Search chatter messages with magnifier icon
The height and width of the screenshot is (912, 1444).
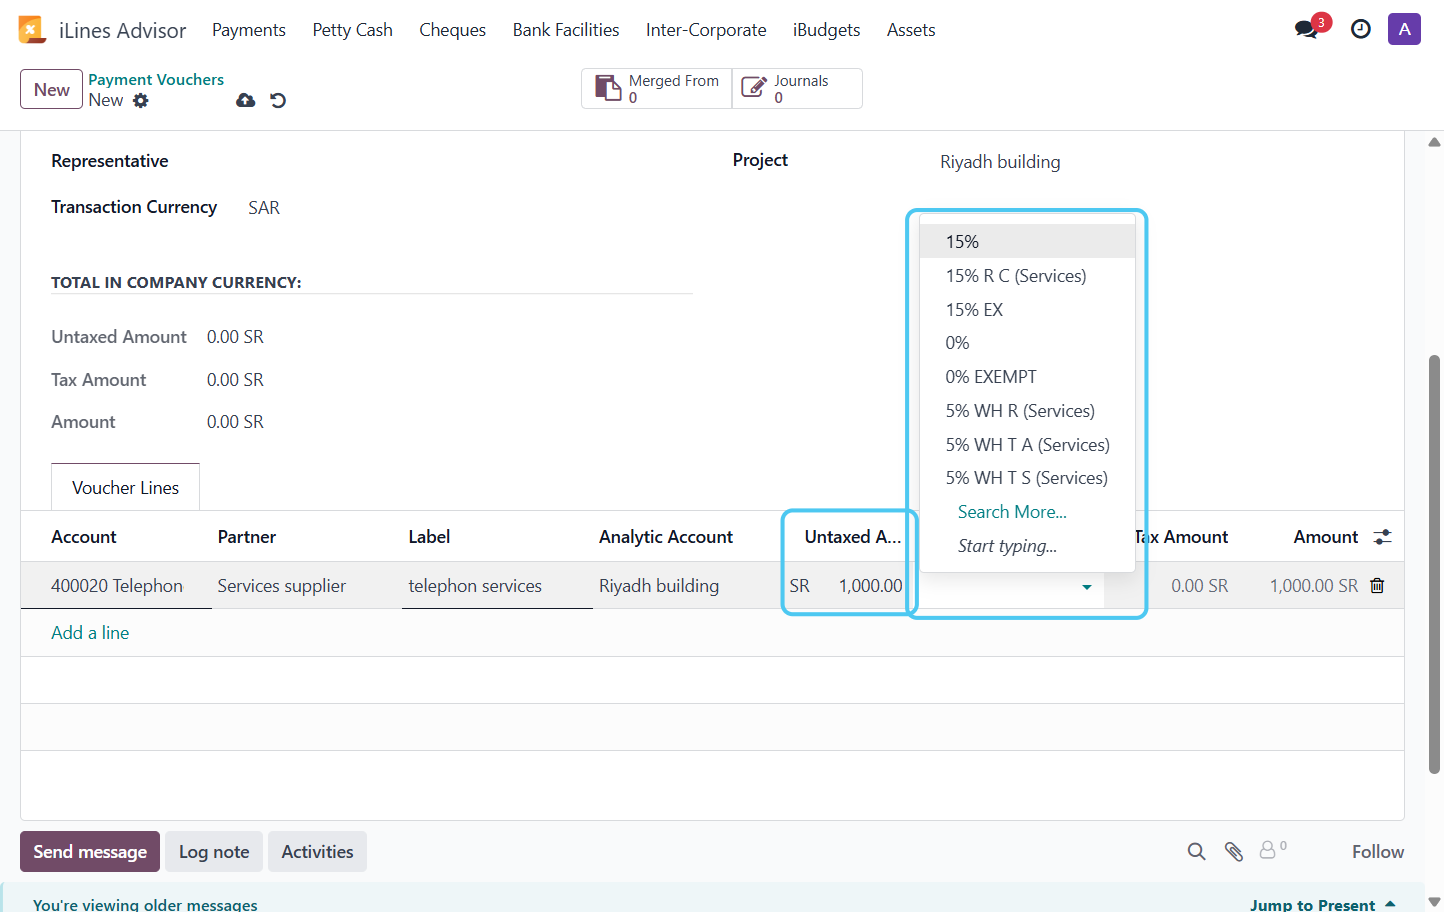click(x=1196, y=852)
